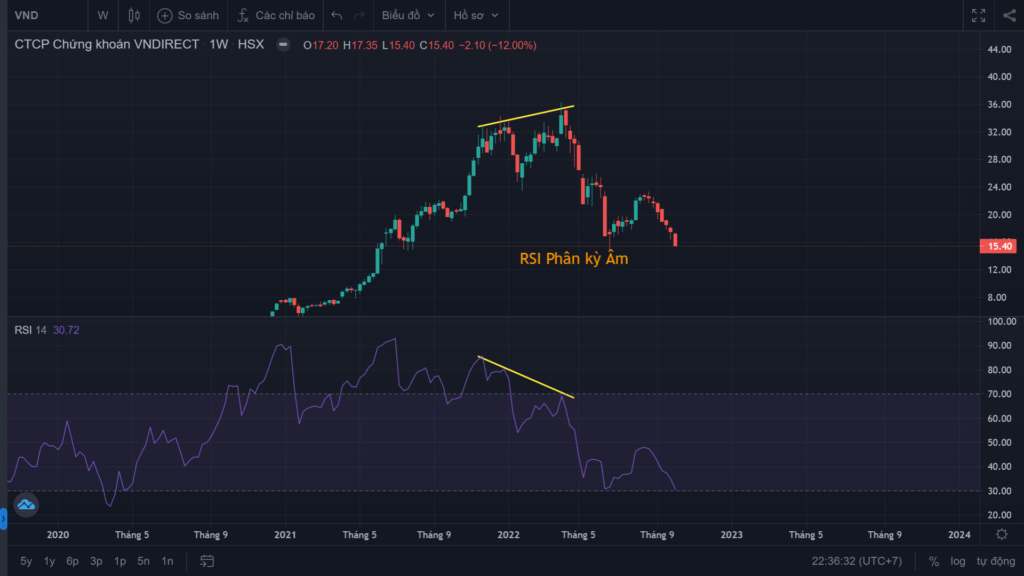Set the time range to 1p
This screenshot has width=1024, height=576.
tap(120, 561)
